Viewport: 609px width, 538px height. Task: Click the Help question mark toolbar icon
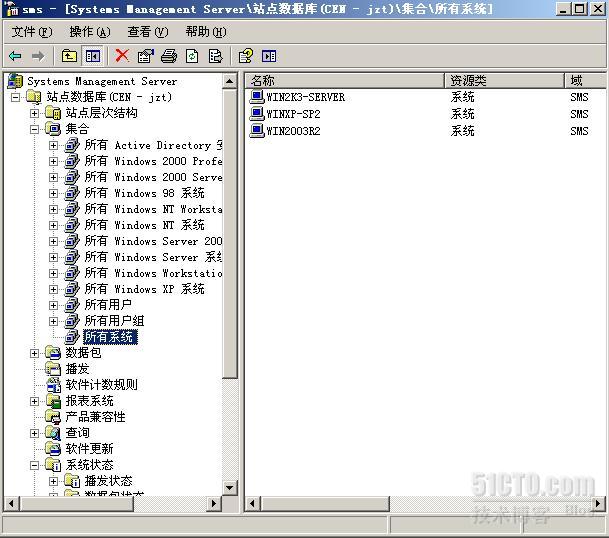tap(246, 56)
